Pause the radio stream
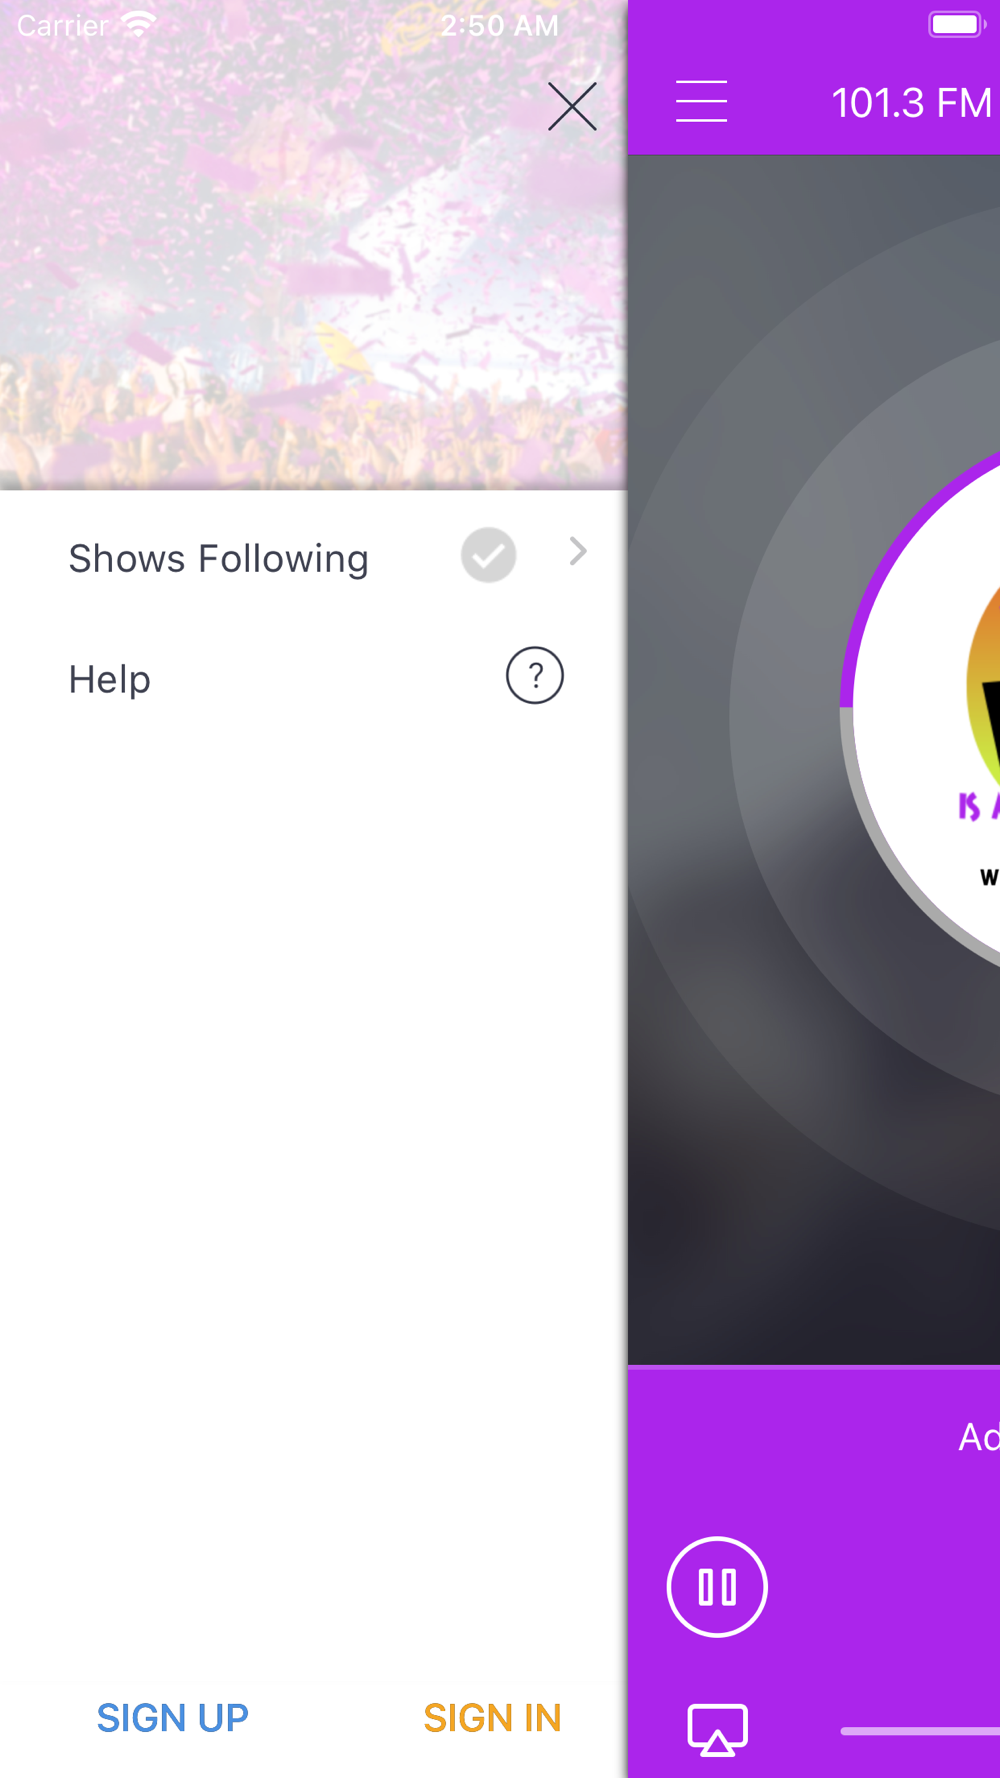Image resolution: width=1000 pixels, height=1778 pixels. (717, 1587)
